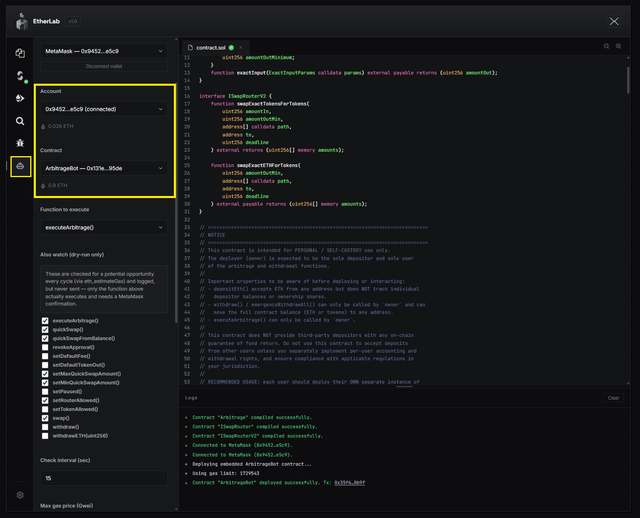Image resolution: width=640 pixels, height=518 pixels.
Task: Click the '// NOTICE' comment line
Action: tap(212, 235)
